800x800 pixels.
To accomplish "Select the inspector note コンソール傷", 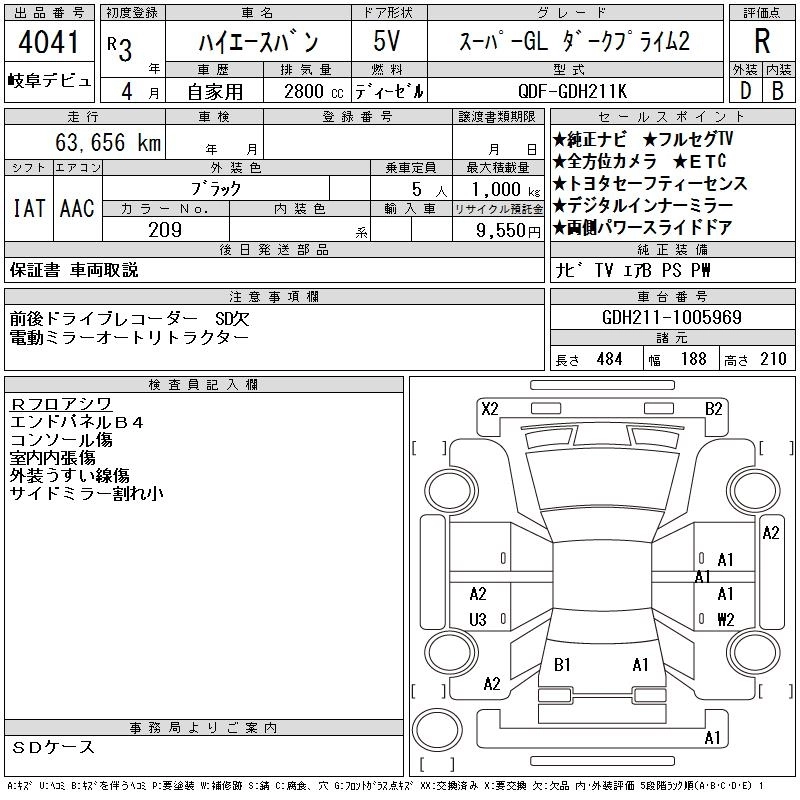I will [61, 440].
